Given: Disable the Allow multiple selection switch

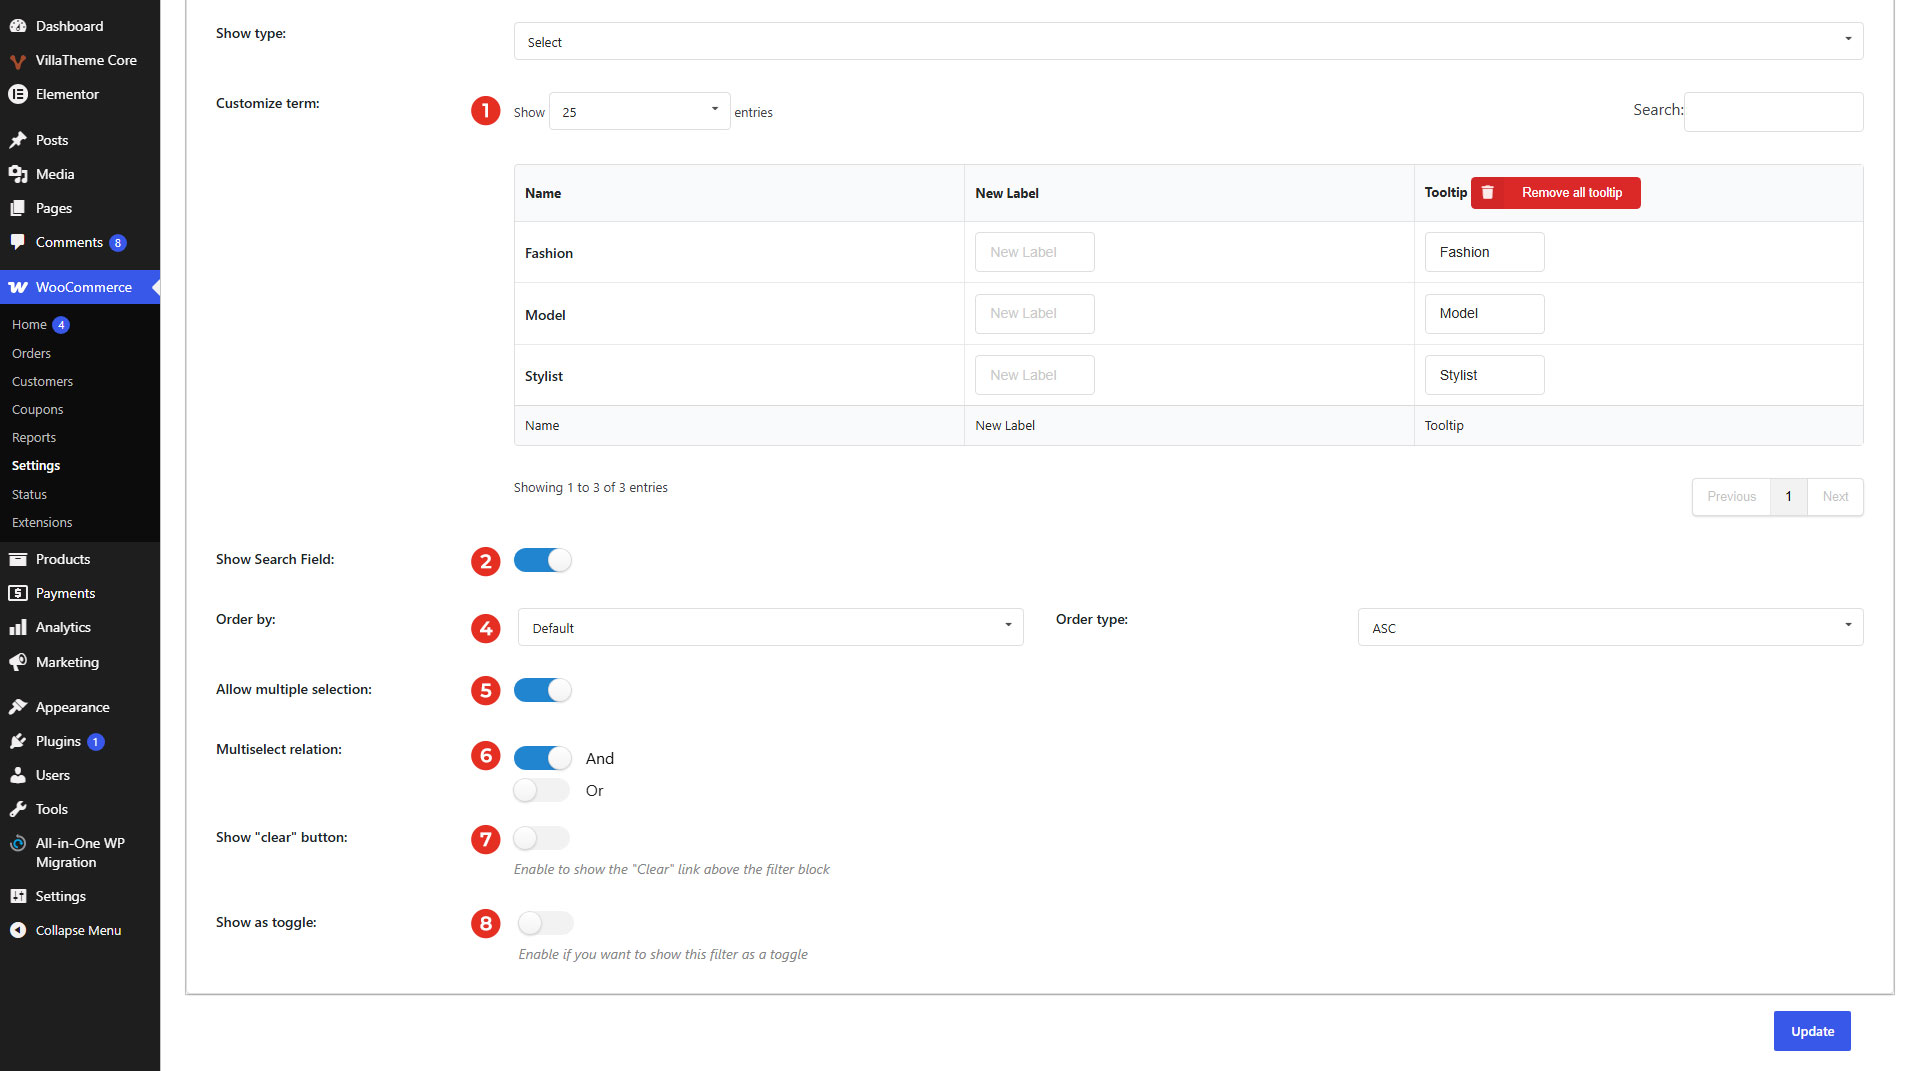Looking at the screenshot, I should point(542,690).
